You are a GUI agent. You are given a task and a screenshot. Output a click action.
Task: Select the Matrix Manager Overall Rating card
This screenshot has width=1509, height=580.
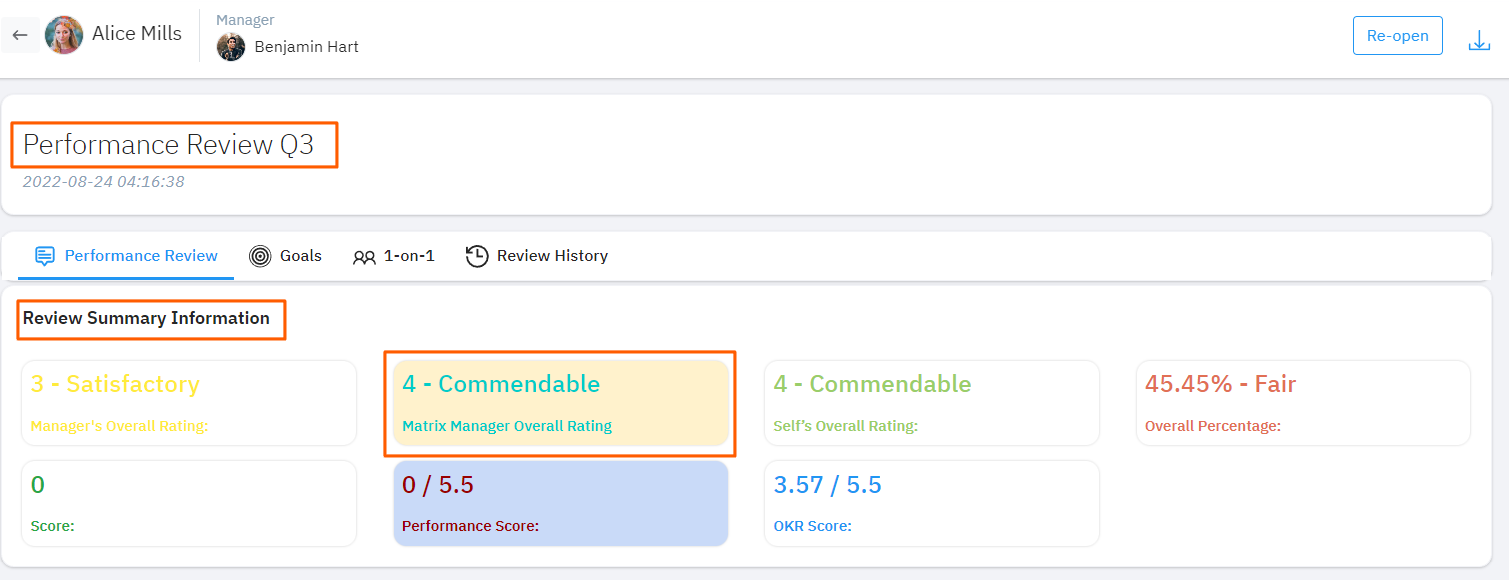tap(561, 403)
